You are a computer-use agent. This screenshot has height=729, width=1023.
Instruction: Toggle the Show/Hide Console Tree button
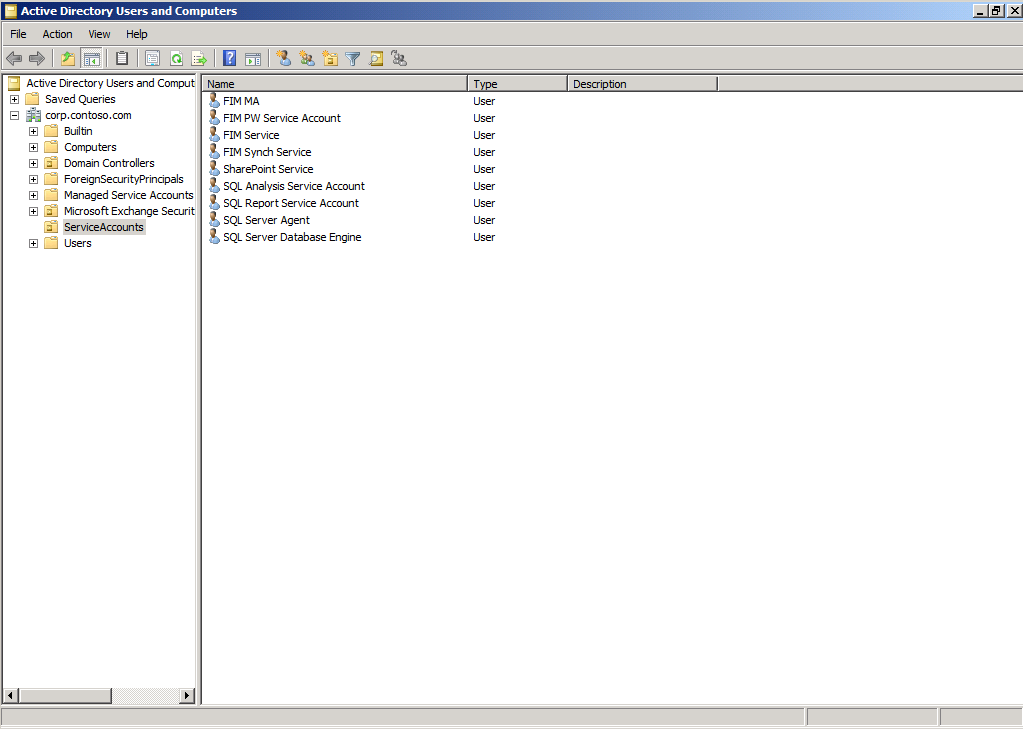[x=91, y=59]
